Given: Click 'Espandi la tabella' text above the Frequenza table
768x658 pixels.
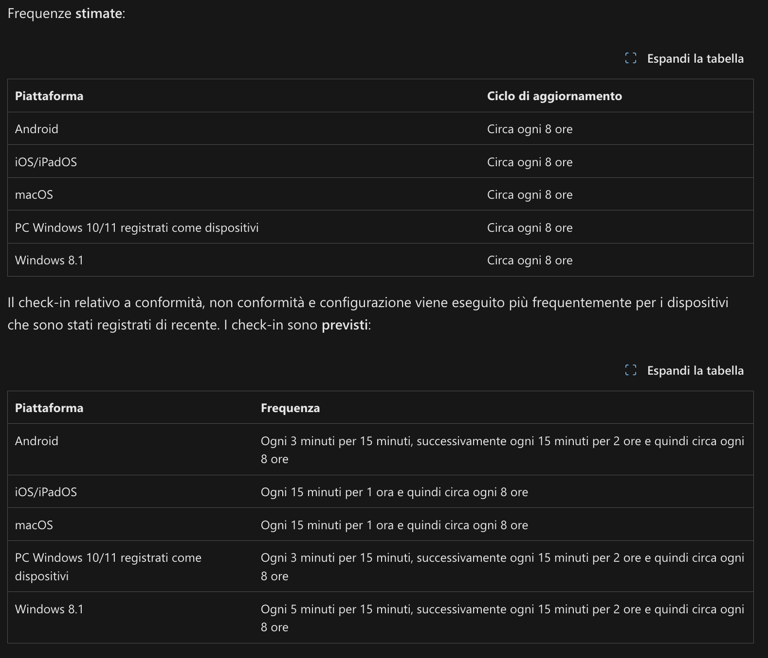Looking at the screenshot, I should coord(695,371).
